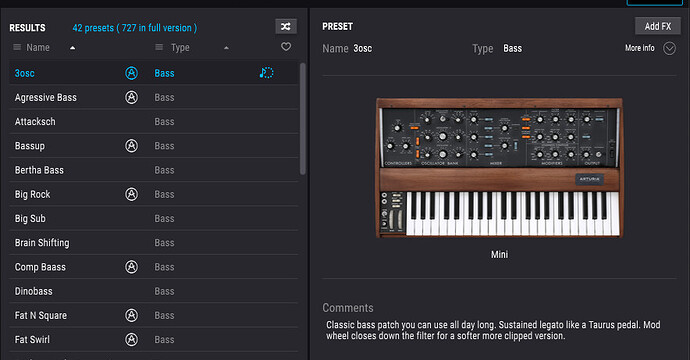
Task: Shuffle presets with the random icon
Action: point(286,26)
